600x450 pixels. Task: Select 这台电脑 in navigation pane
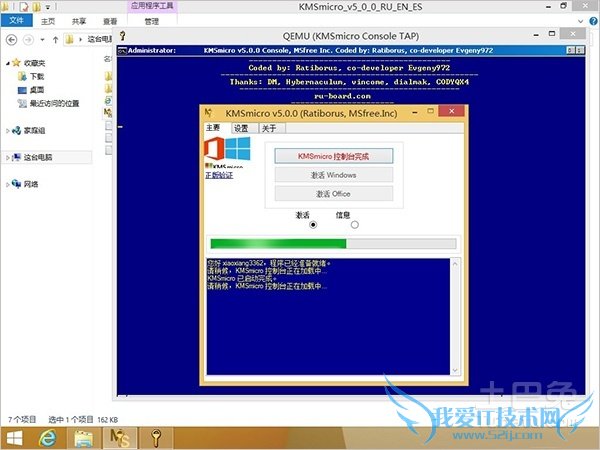click(38, 157)
